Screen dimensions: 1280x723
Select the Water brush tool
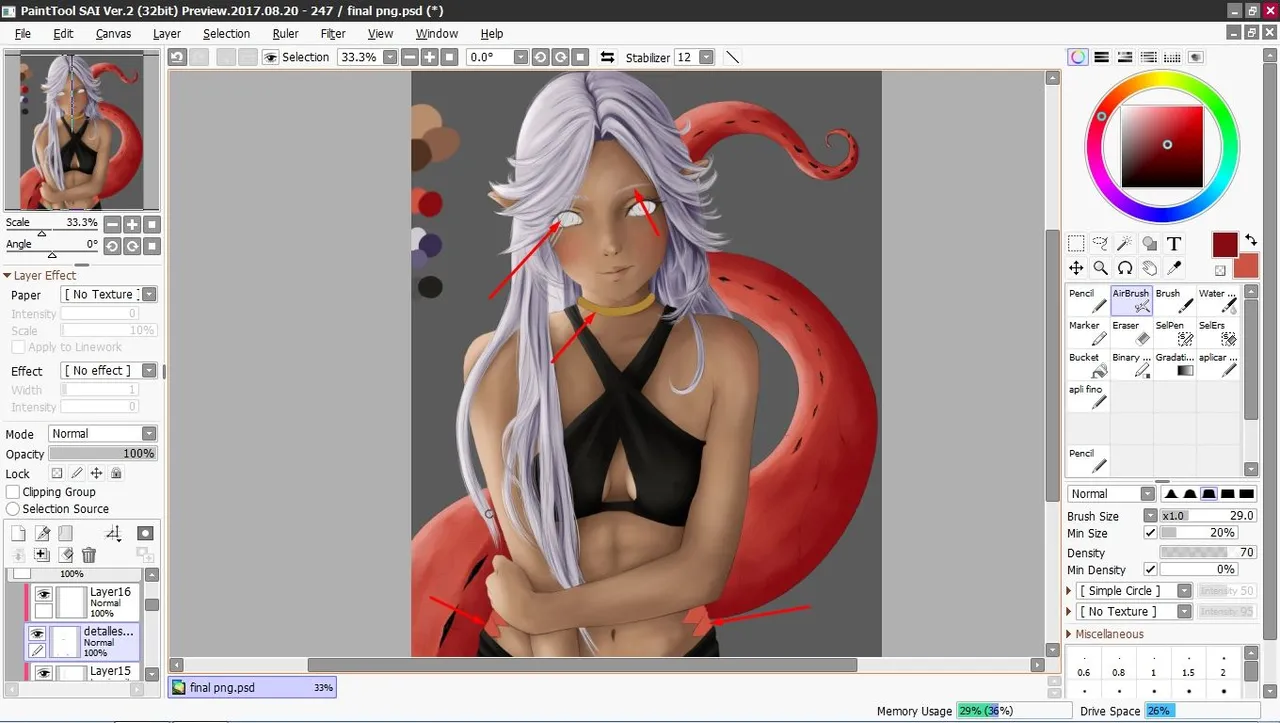tap(1218, 301)
